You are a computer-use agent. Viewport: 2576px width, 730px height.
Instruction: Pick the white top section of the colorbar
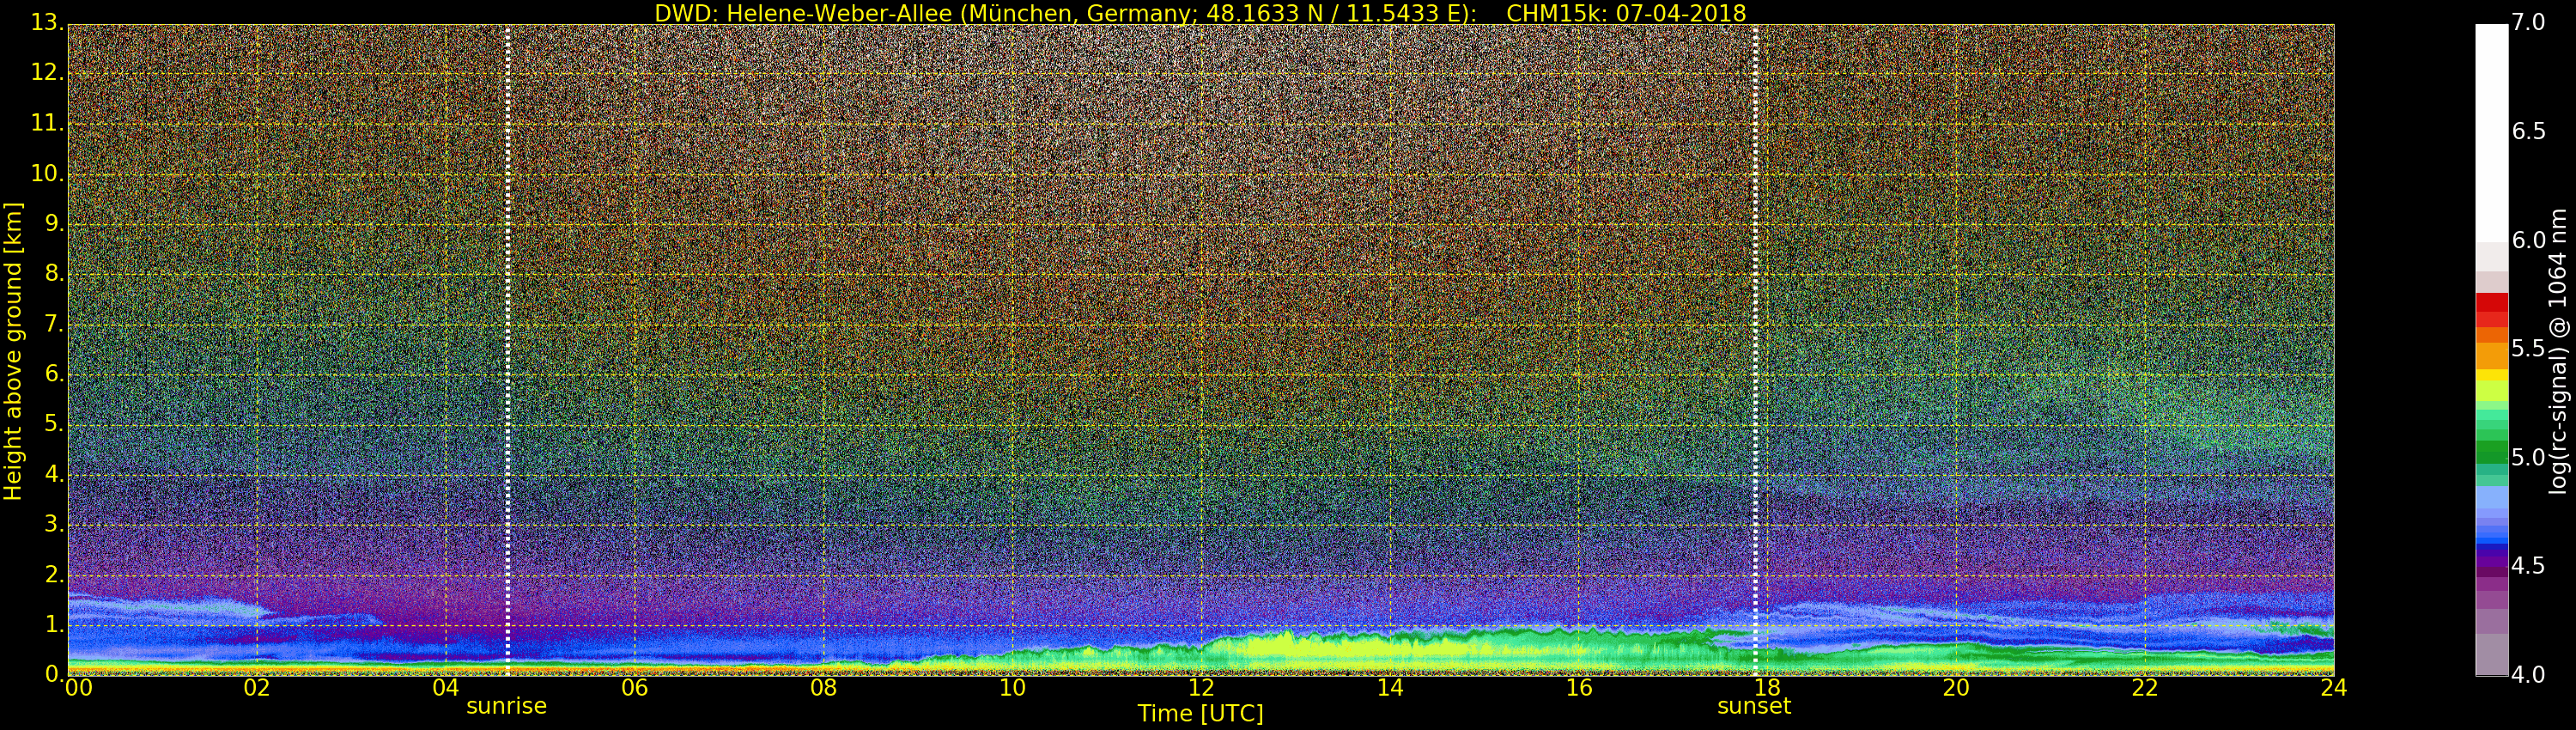pos(2491,133)
